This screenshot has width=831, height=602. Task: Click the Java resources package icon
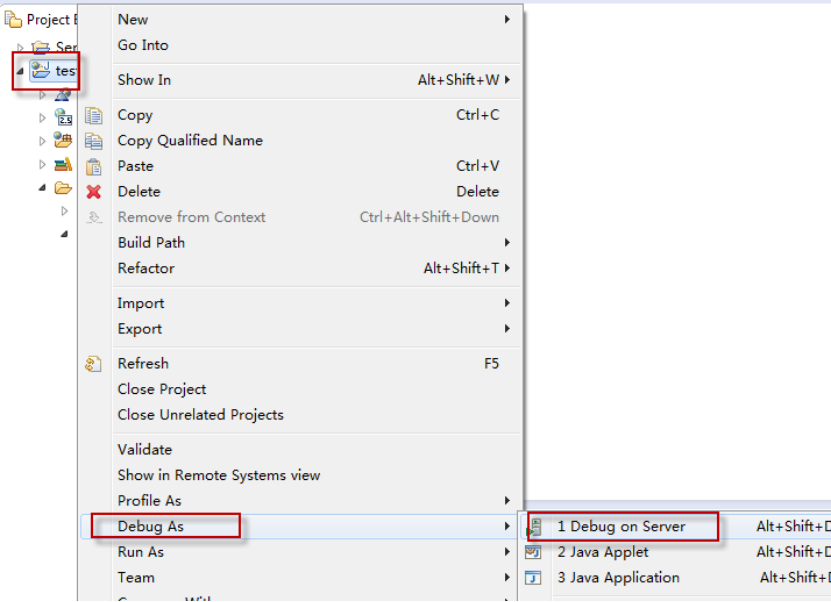pos(63,140)
